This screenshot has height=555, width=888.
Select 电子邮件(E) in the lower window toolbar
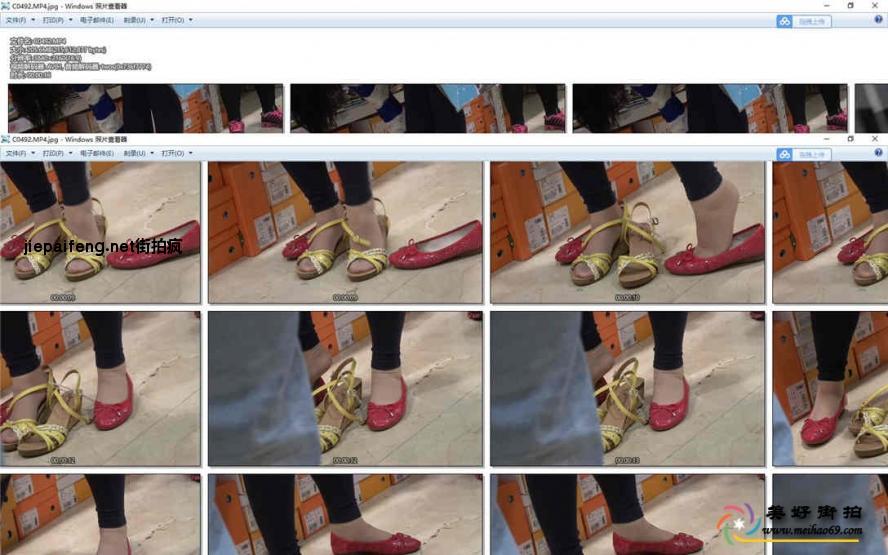(x=97, y=154)
